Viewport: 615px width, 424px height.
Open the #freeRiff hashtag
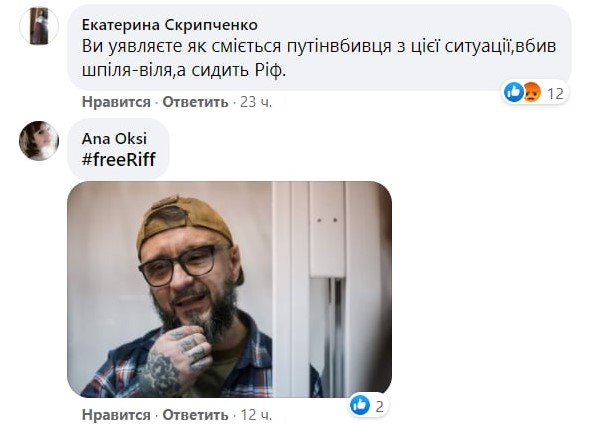pos(118,160)
